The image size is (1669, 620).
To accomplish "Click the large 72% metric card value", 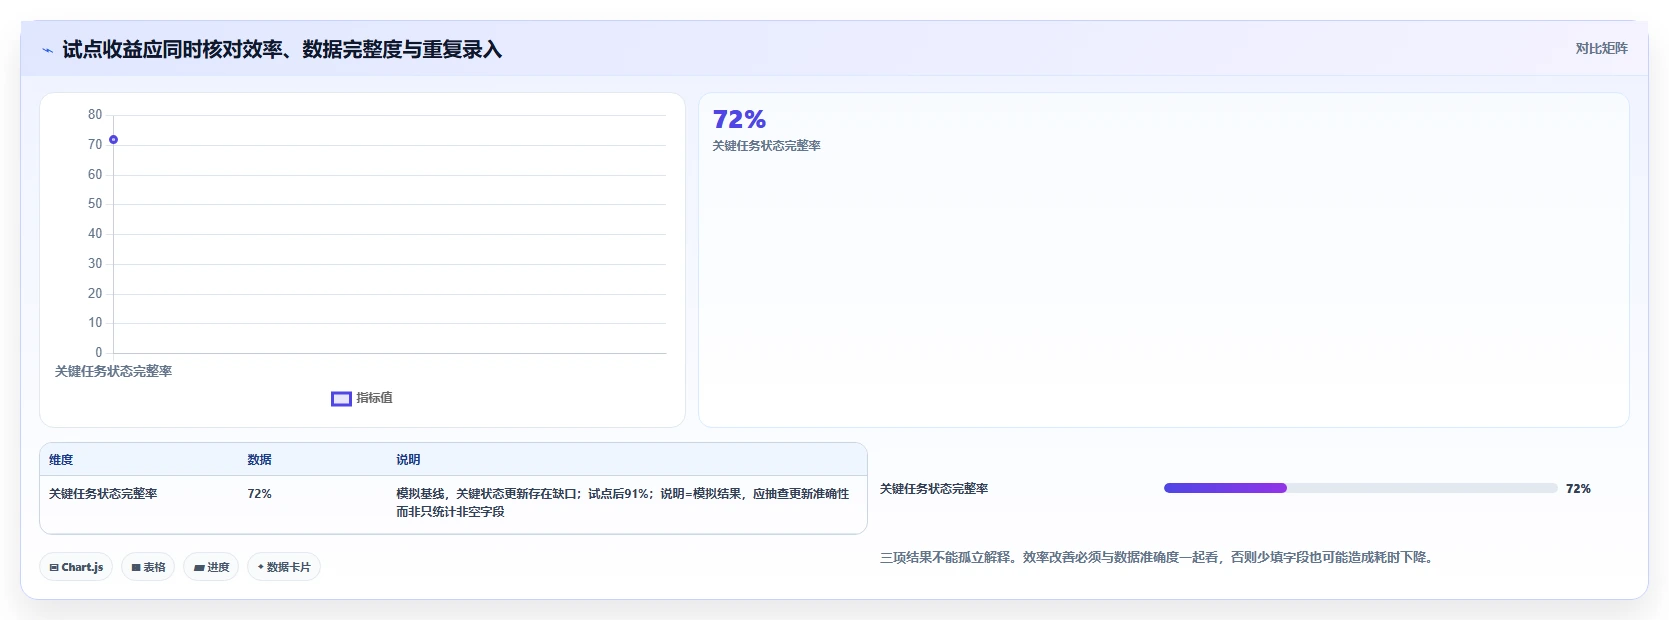I will tap(739, 120).
